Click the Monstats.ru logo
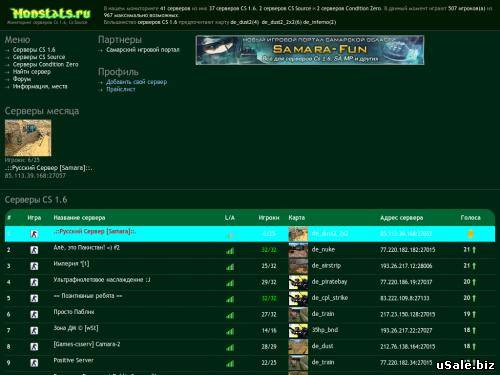The width and height of the screenshot is (500, 375). coord(51,14)
